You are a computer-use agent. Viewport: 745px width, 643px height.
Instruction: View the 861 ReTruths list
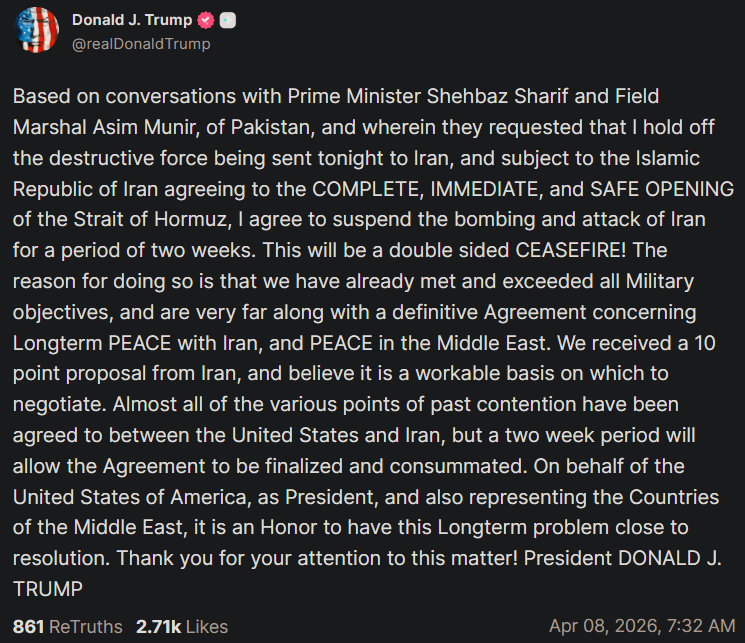point(67,627)
